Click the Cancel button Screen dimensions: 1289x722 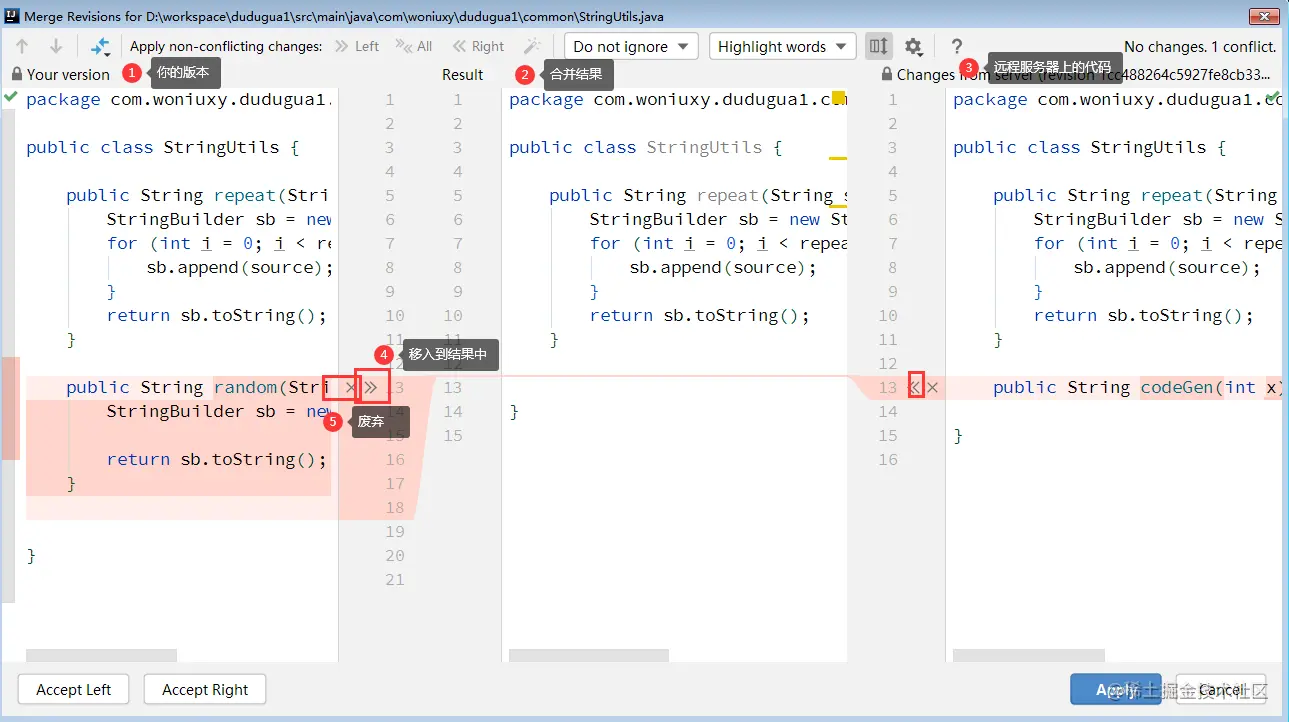(x=1221, y=689)
